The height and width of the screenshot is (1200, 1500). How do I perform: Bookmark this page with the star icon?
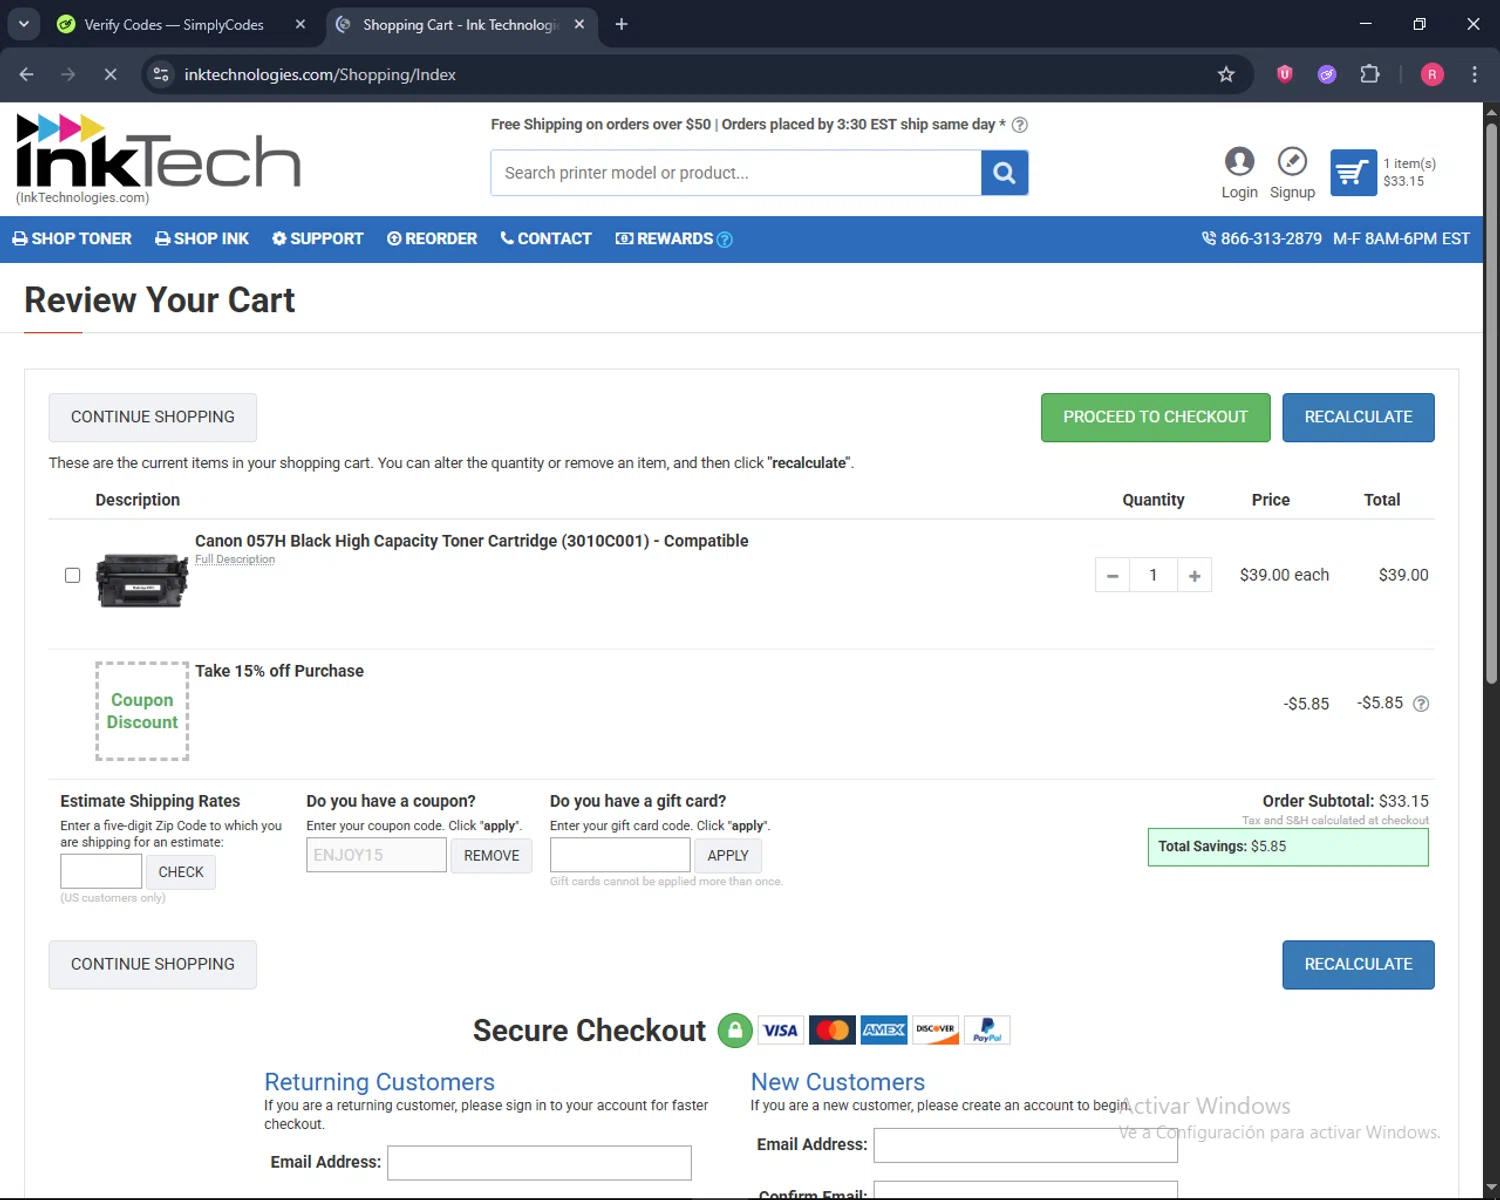point(1226,74)
